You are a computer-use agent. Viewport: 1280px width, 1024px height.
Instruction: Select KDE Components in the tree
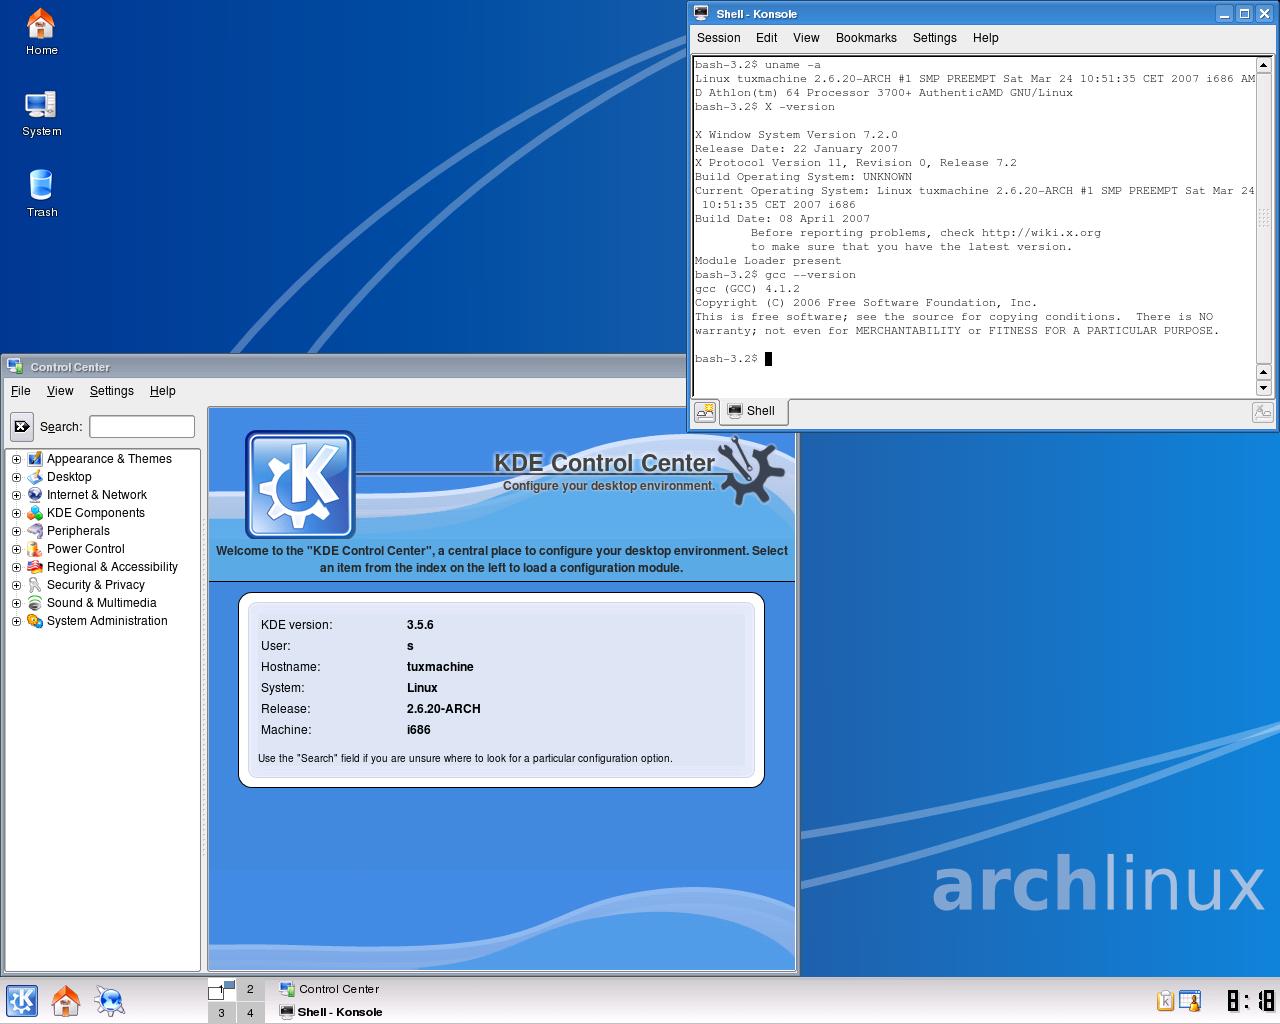point(96,513)
